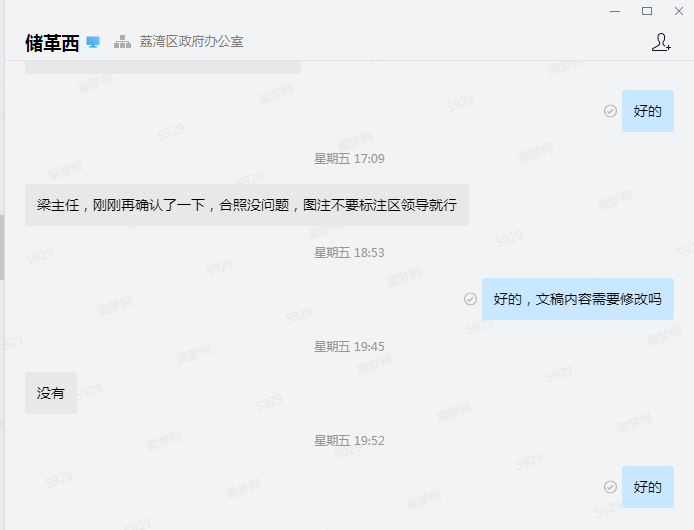This screenshot has height=530, width=694.
Task: Click the 星期五 18:53 timestamp
Action: tap(349, 252)
